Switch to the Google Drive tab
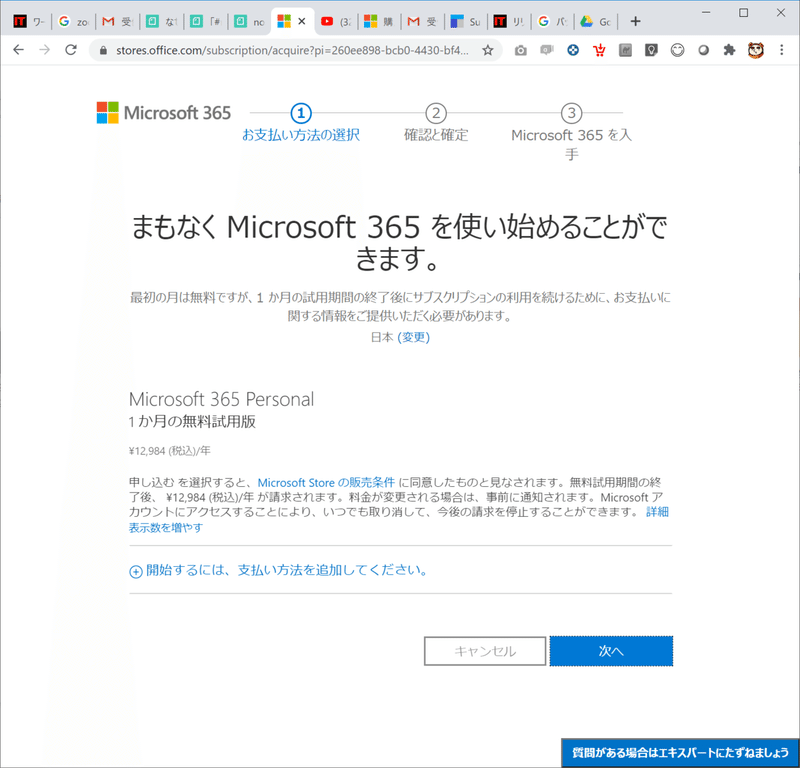This screenshot has height=768, width=800. pos(595,21)
